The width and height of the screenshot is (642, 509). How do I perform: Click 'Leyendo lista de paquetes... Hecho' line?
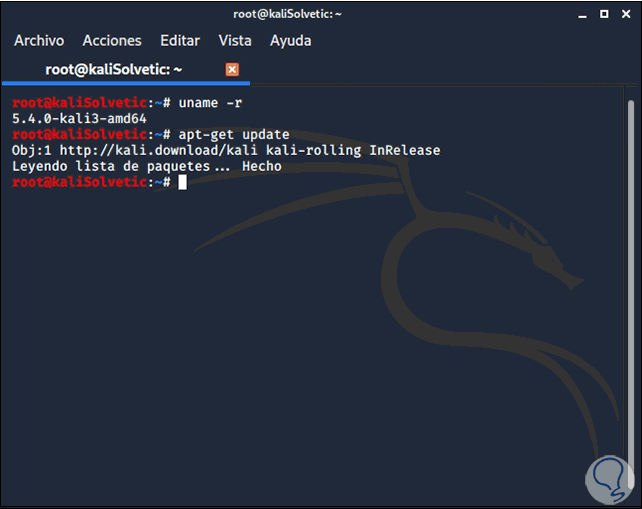(x=147, y=167)
